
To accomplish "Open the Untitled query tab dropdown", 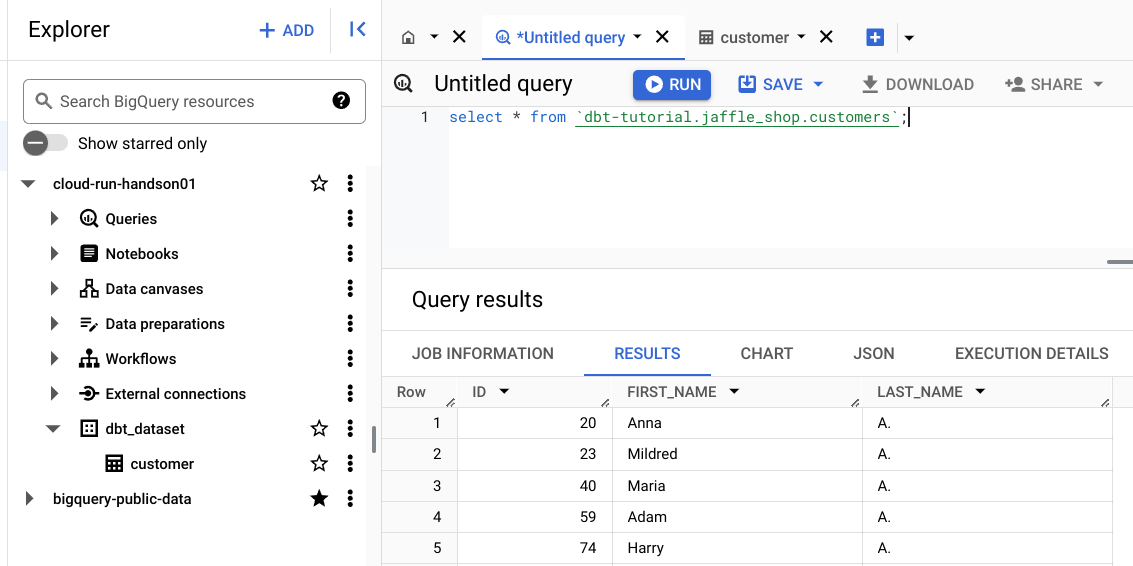I will tap(637, 37).
